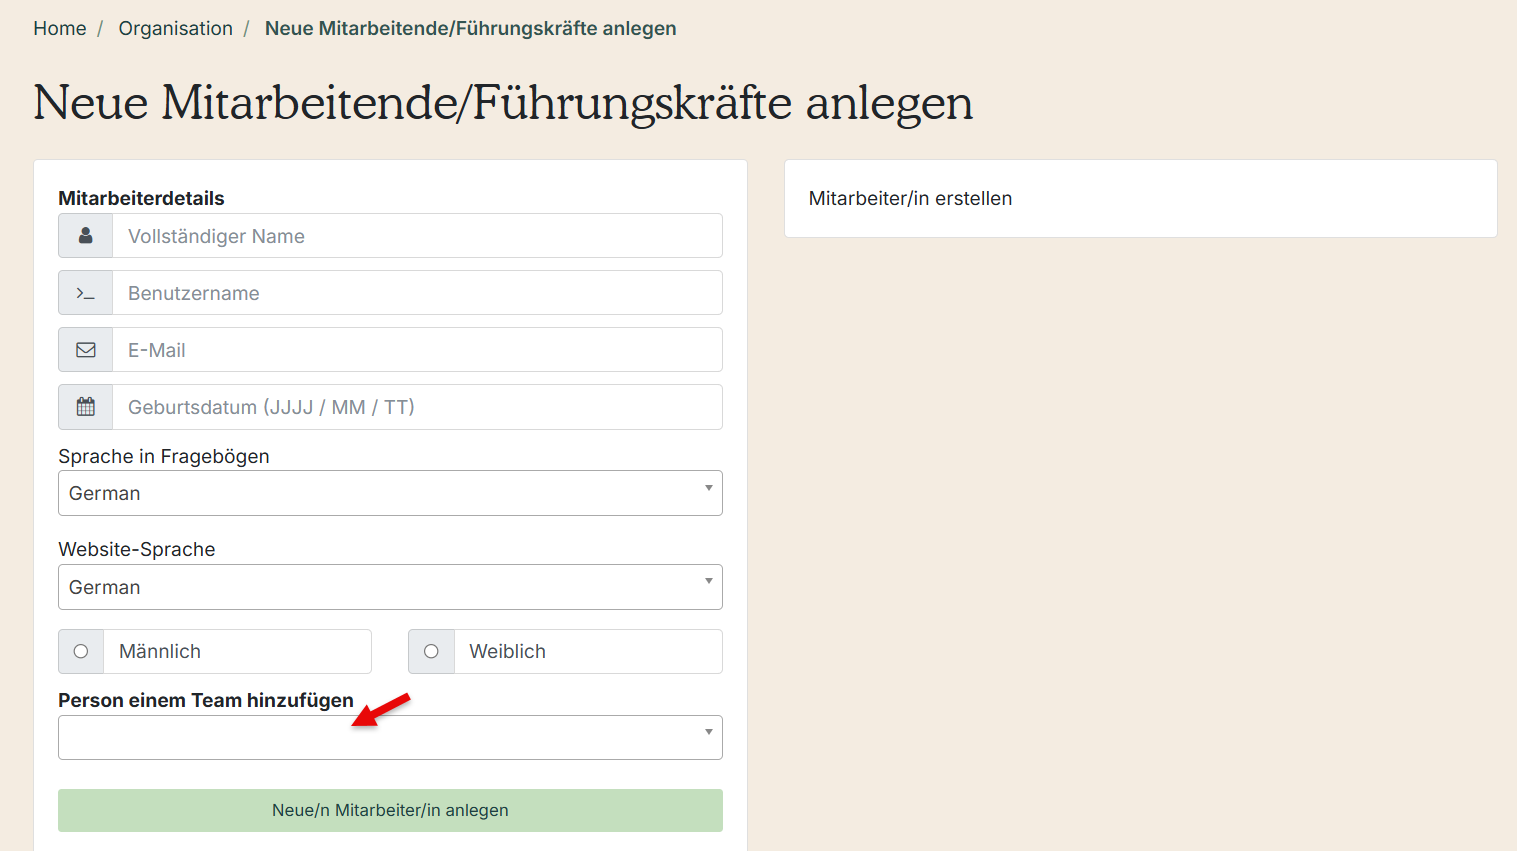This screenshot has height=851, width=1517.
Task: Click the page title Neue Mitarbeitende/Führungskräfte anlegen
Action: pos(503,103)
